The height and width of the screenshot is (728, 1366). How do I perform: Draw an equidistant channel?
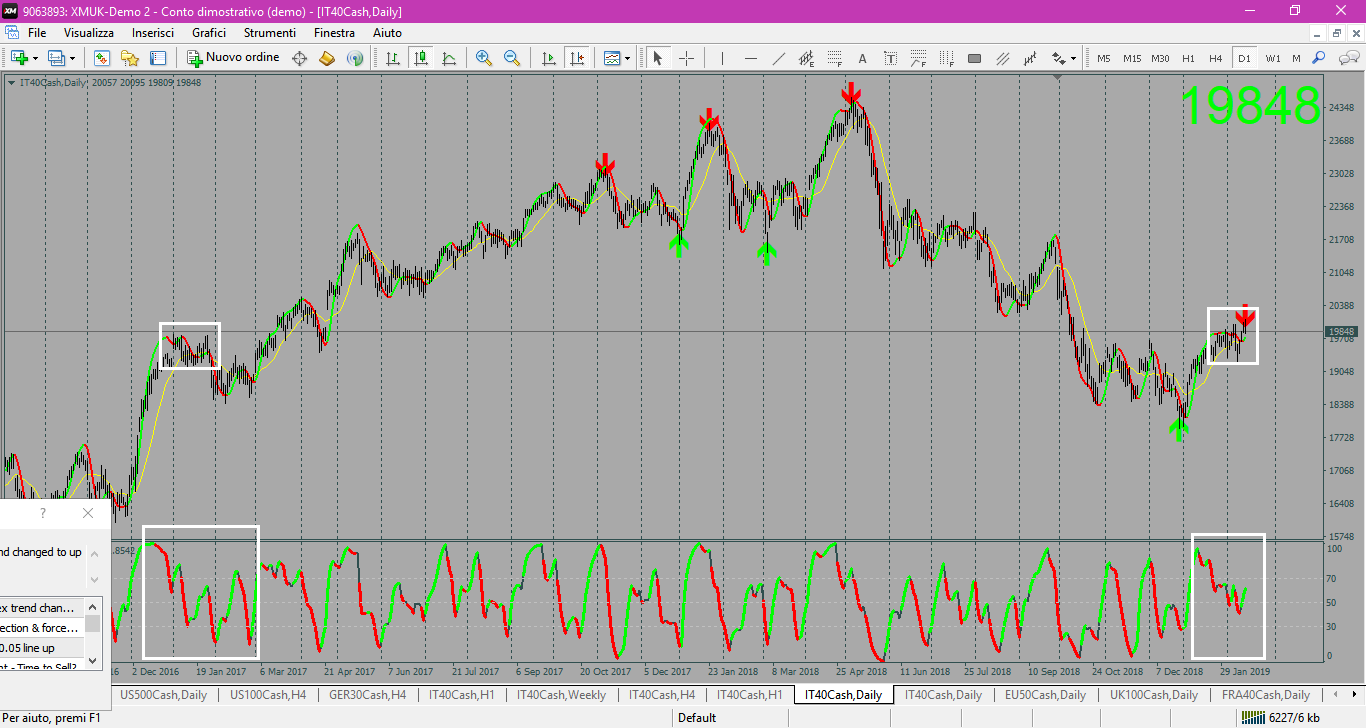[x=806, y=58]
